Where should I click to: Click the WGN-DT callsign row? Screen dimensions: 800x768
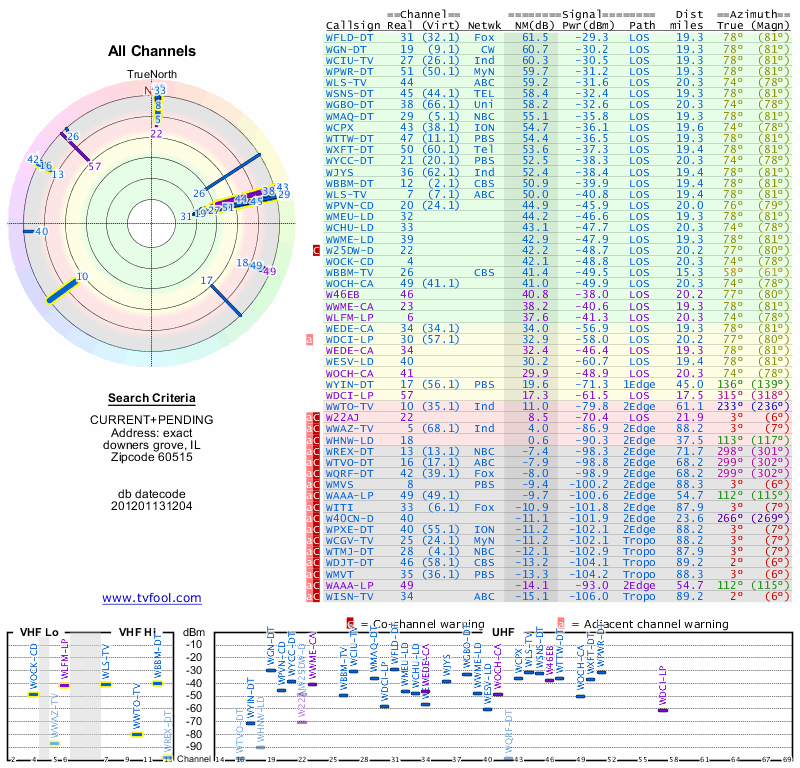(346, 49)
